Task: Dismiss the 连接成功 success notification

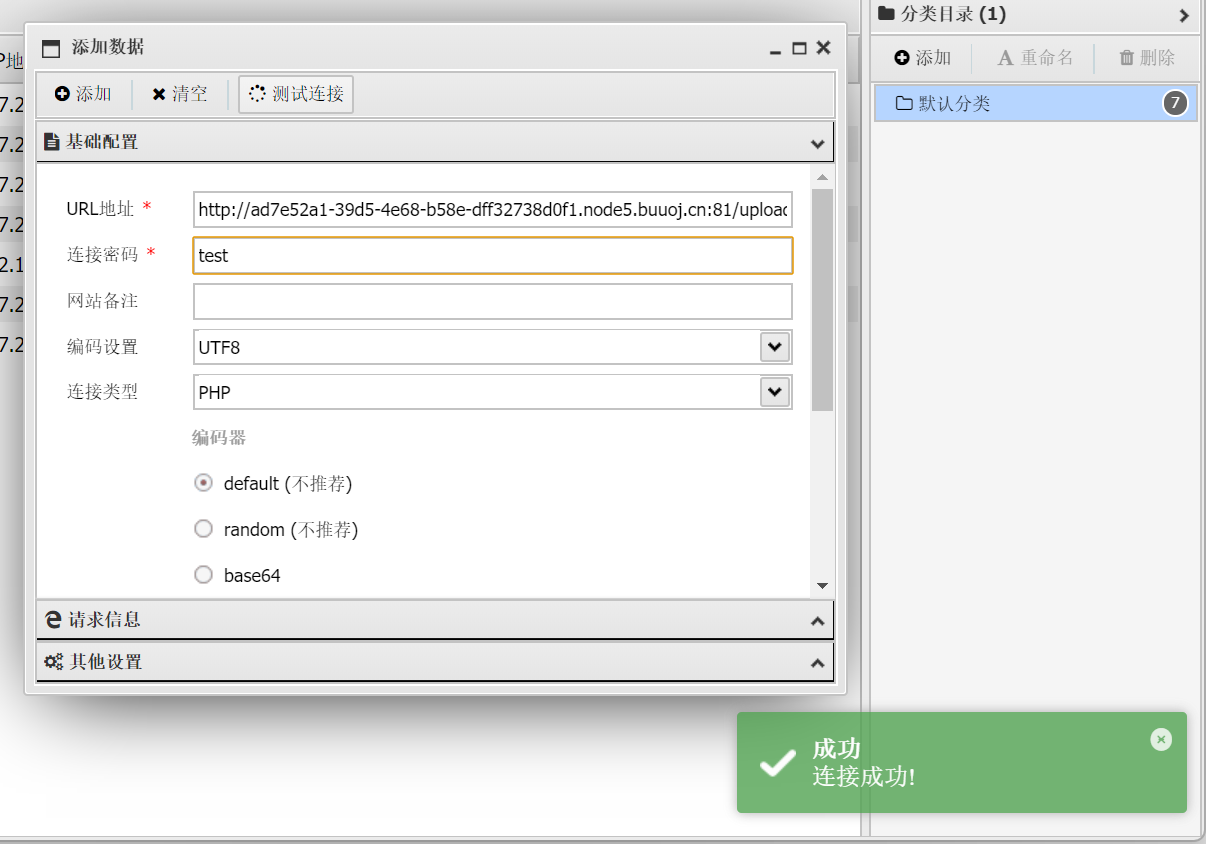Action: point(1160,739)
